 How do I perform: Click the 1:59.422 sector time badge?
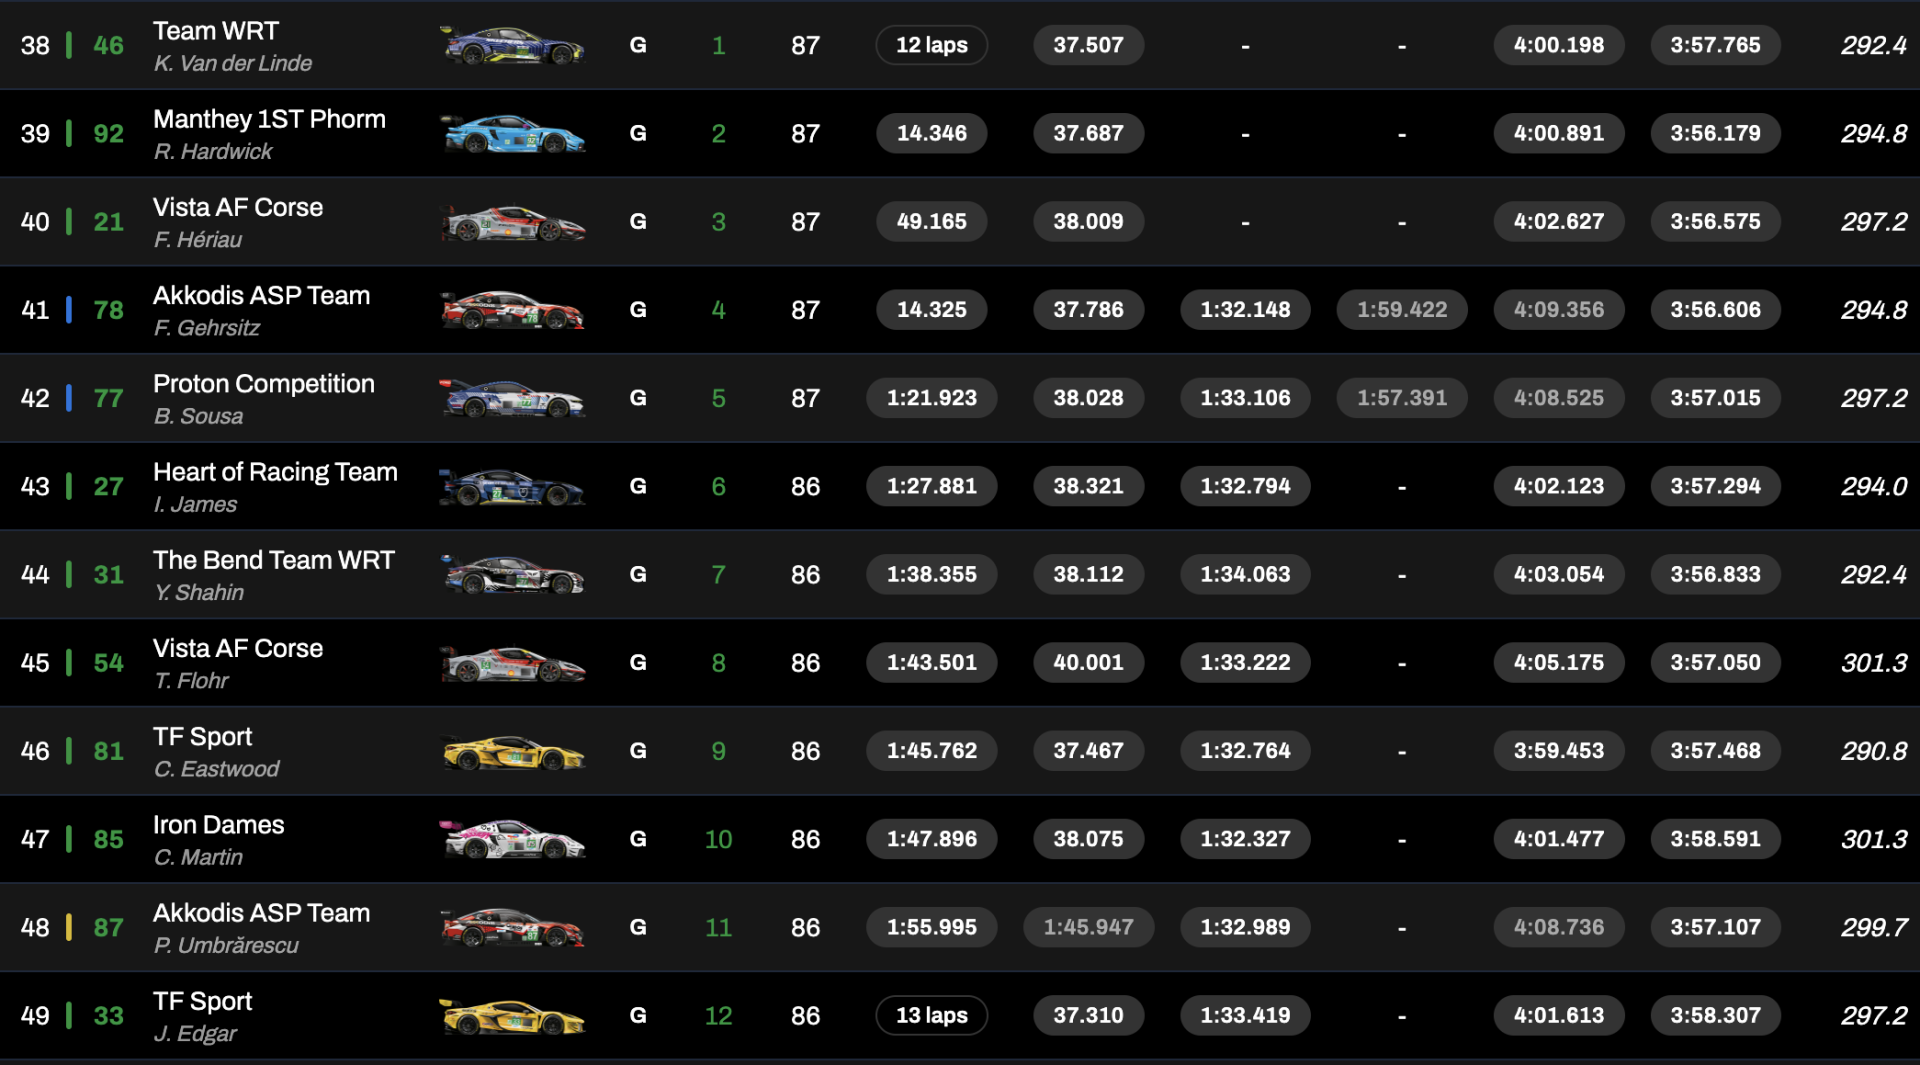[1401, 310]
